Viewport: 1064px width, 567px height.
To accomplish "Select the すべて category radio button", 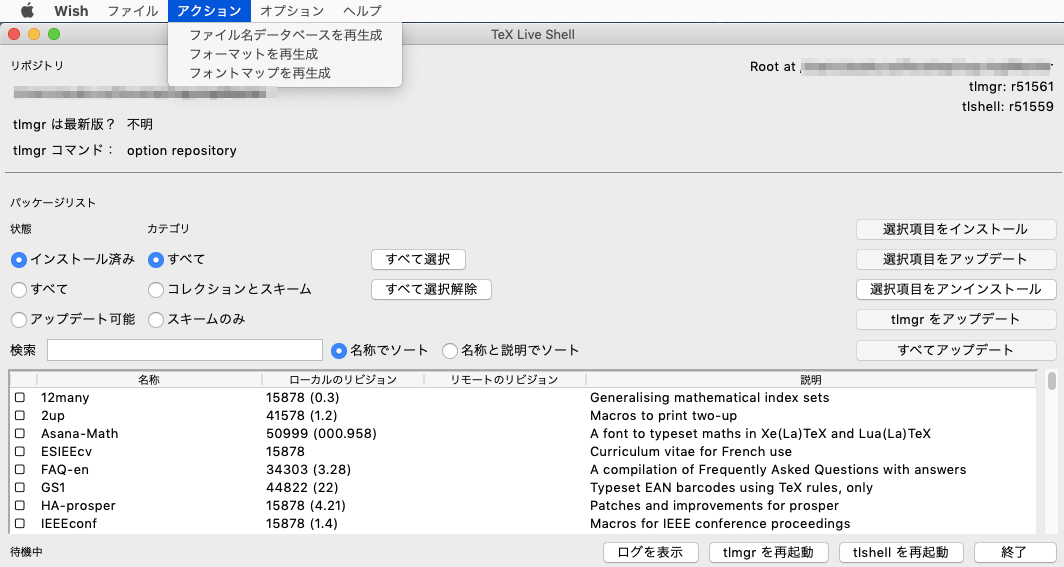I will pos(156,260).
